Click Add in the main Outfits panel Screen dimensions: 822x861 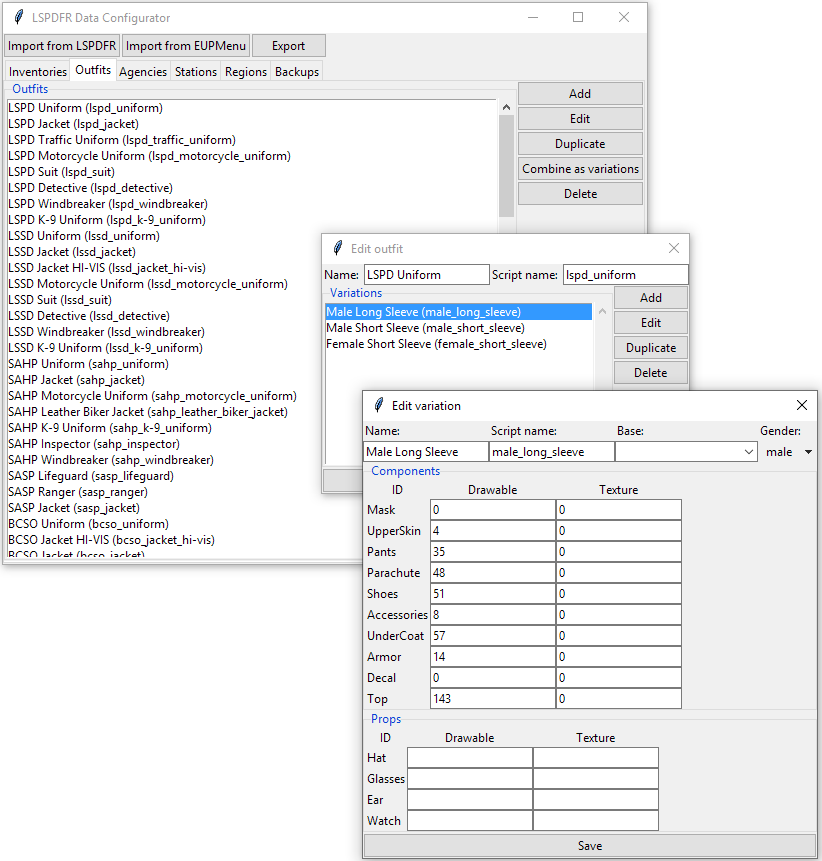click(x=580, y=94)
